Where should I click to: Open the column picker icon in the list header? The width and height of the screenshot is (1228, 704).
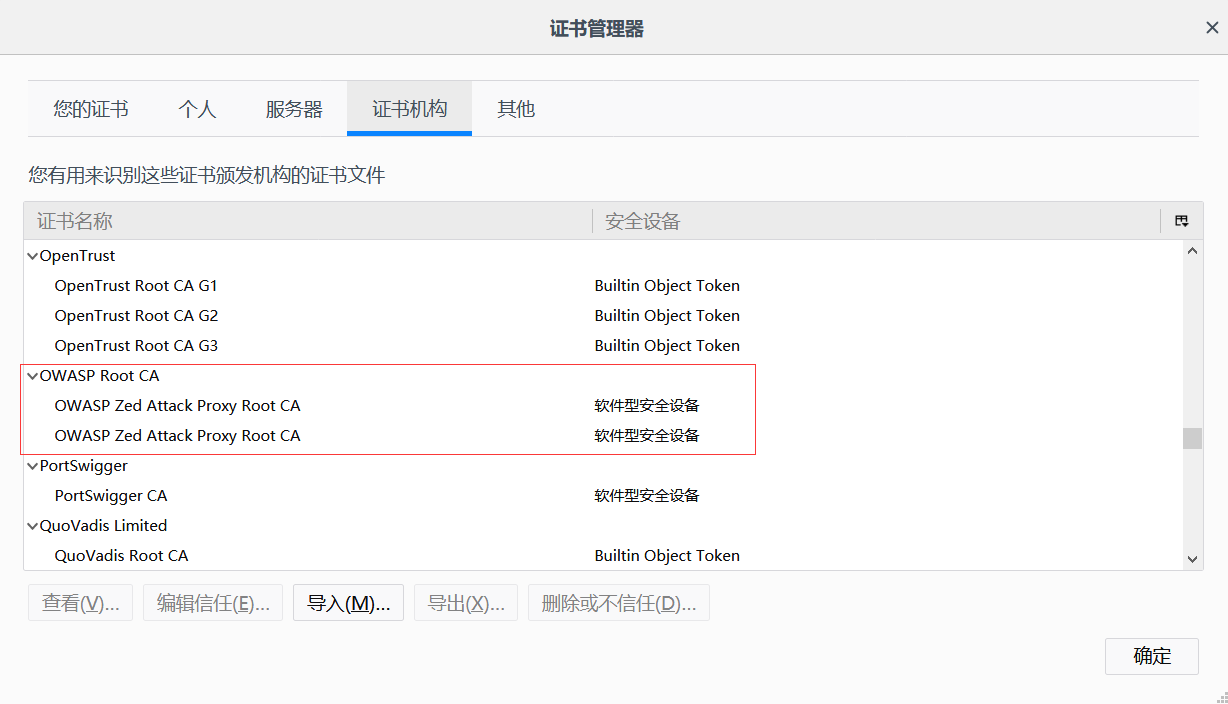point(1182,221)
